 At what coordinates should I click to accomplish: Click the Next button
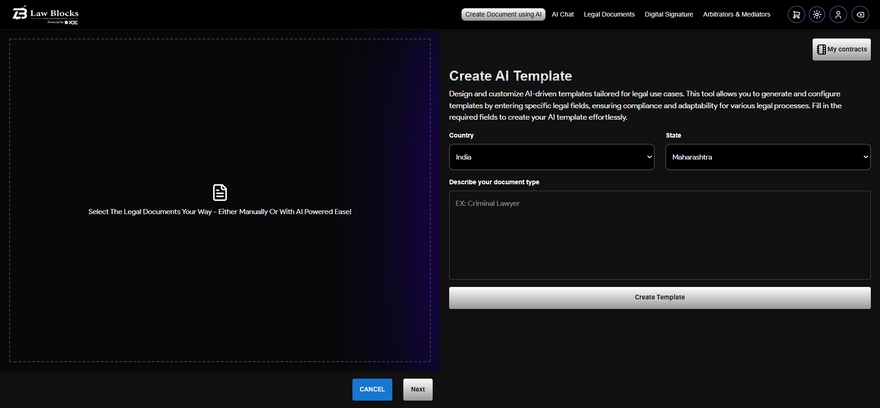pos(418,389)
